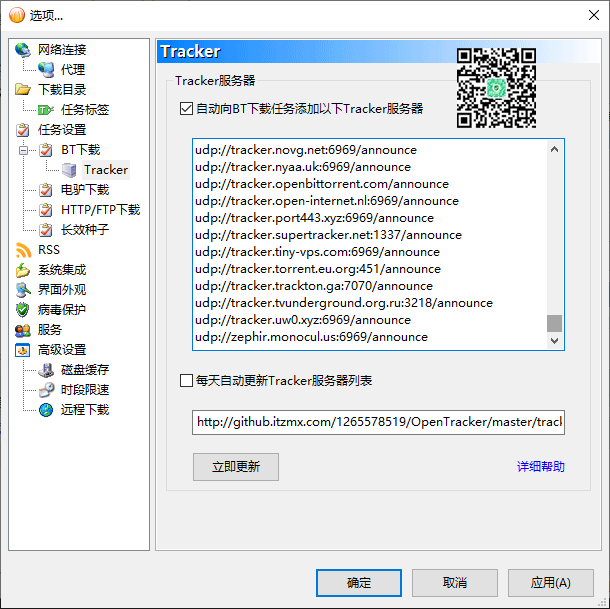Collapse the BT下载 tree node
Image resolution: width=610 pixels, height=609 pixels.
[x=23, y=150]
